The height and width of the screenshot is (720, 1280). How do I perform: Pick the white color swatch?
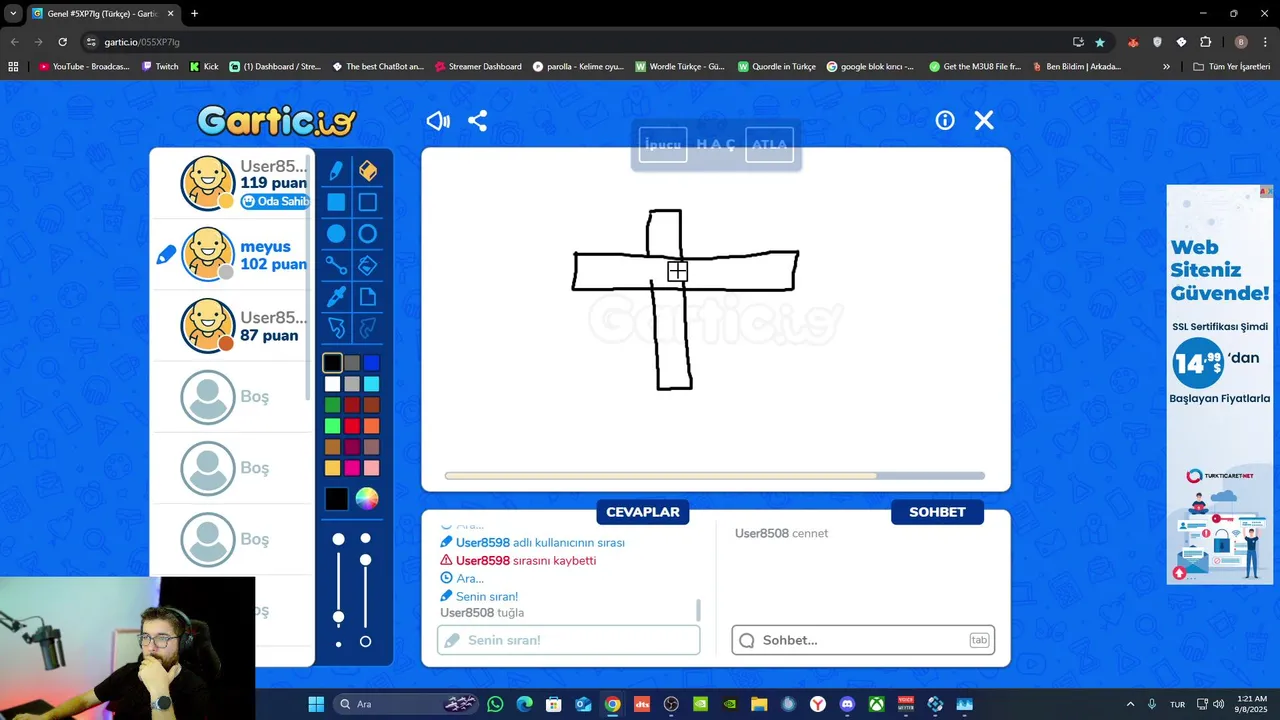tap(333, 384)
